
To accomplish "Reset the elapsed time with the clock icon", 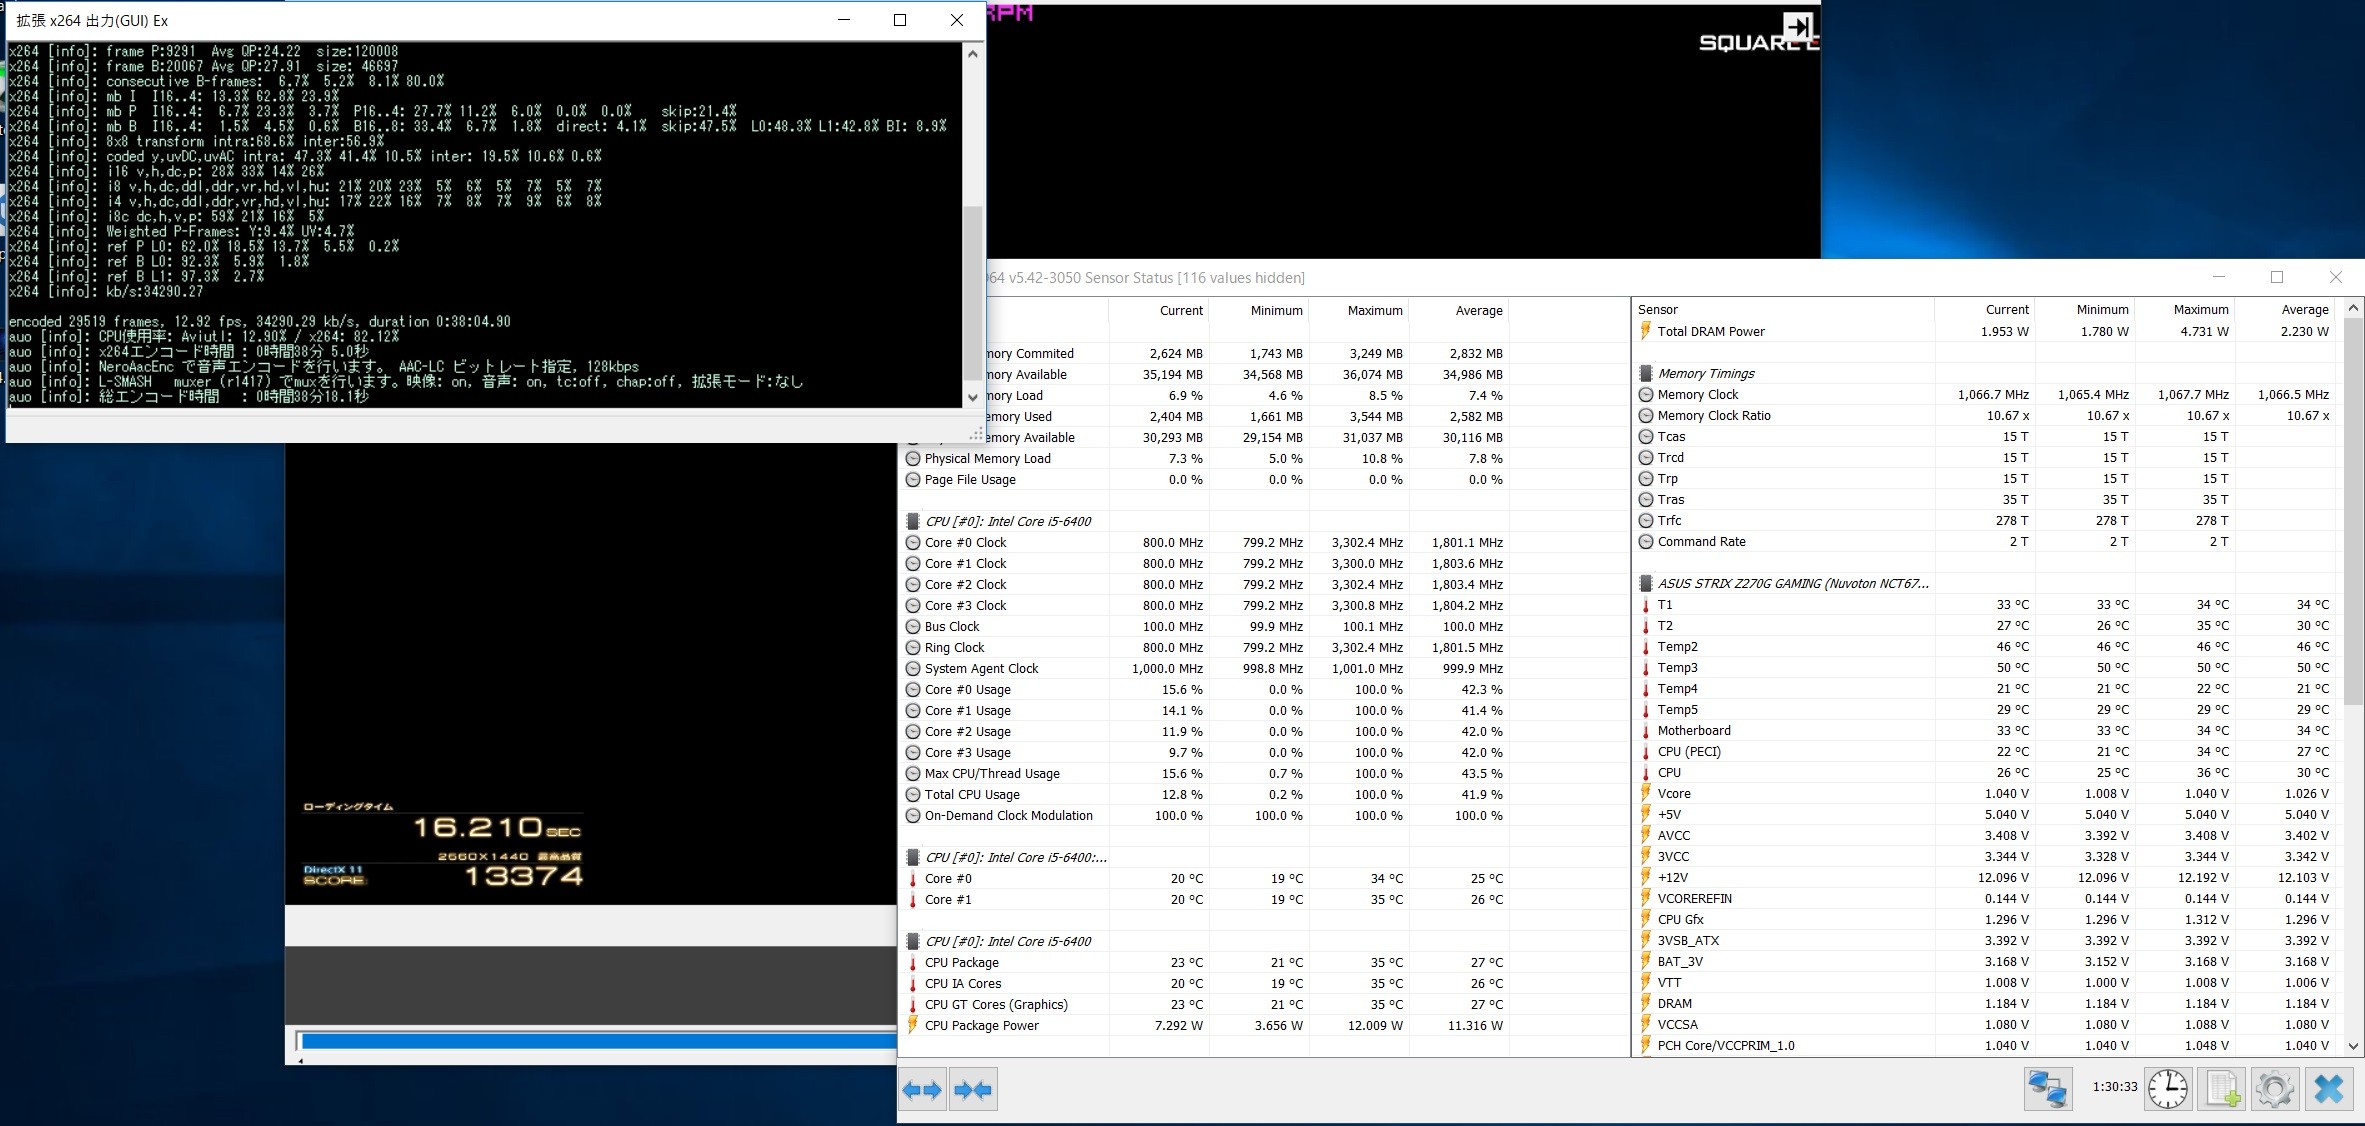I will point(2168,1089).
